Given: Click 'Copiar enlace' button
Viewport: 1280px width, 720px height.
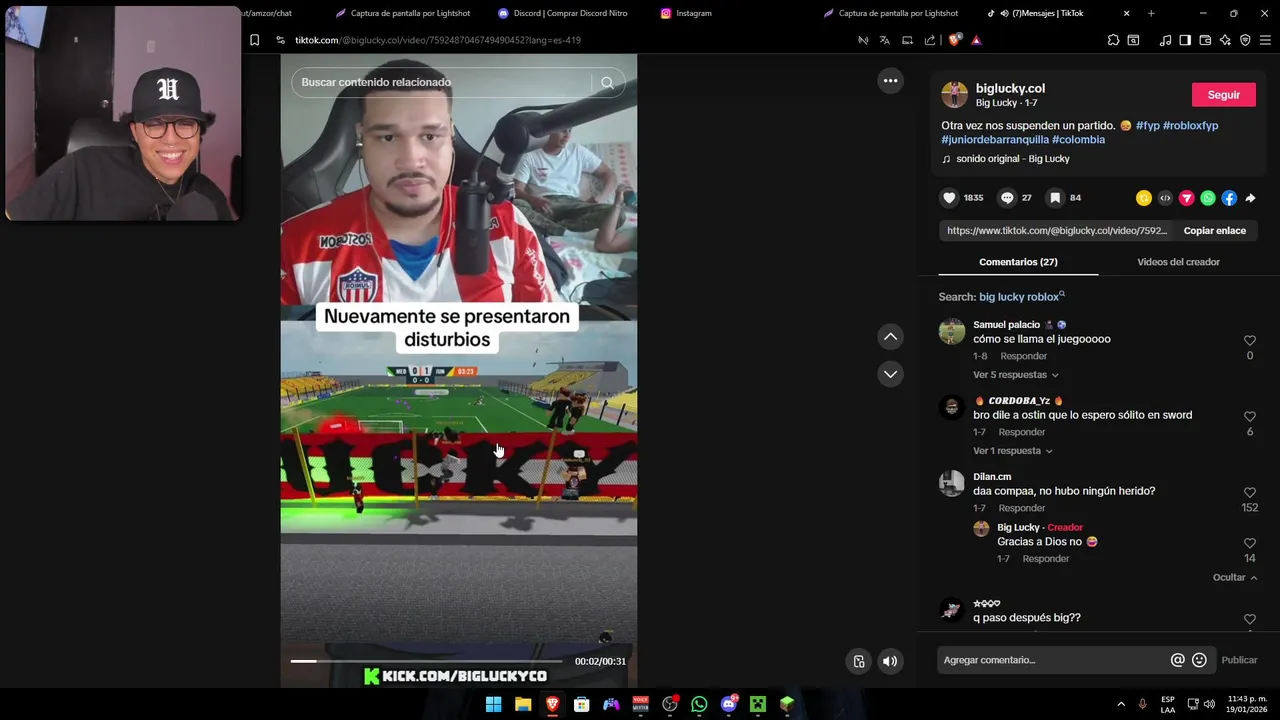Looking at the screenshot, I should point(1215,230).
